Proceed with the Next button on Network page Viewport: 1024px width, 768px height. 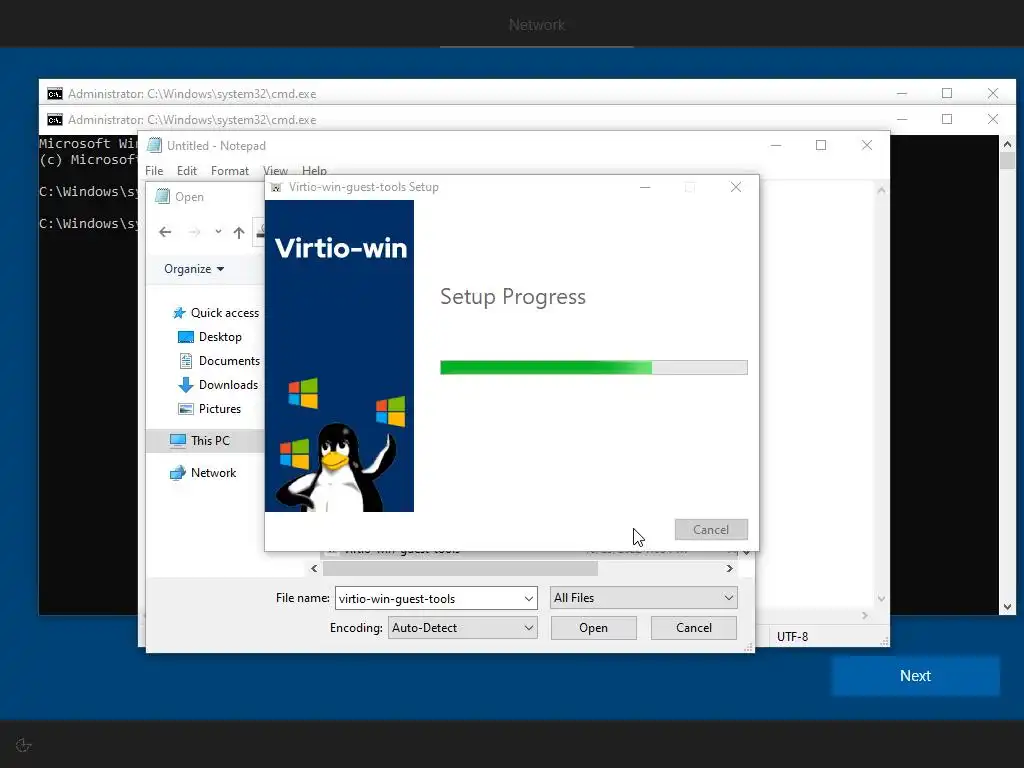pyautogui.click(x=915, y=676)
